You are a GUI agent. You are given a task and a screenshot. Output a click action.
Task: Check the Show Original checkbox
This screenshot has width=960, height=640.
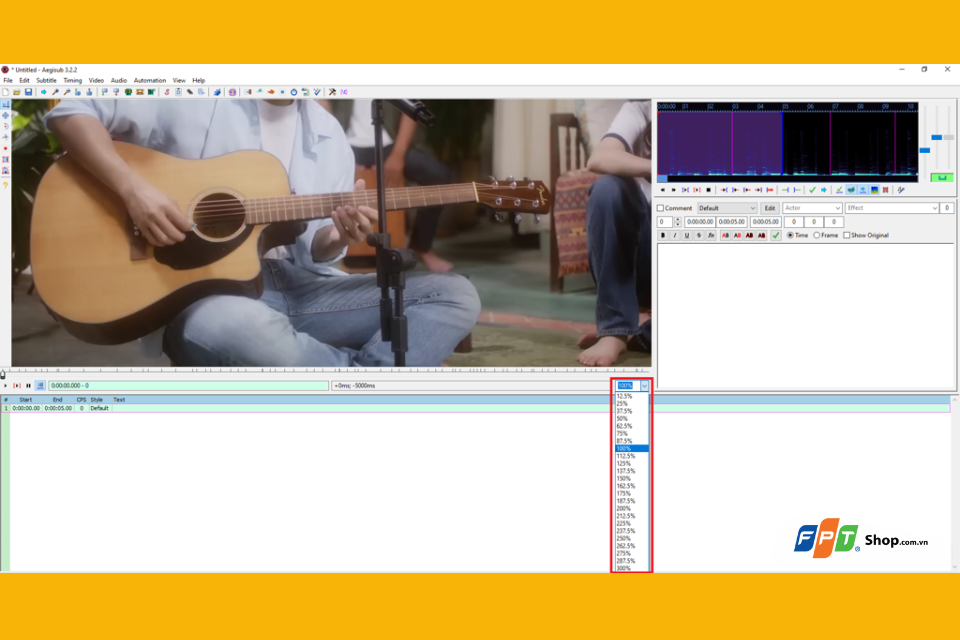847,235
